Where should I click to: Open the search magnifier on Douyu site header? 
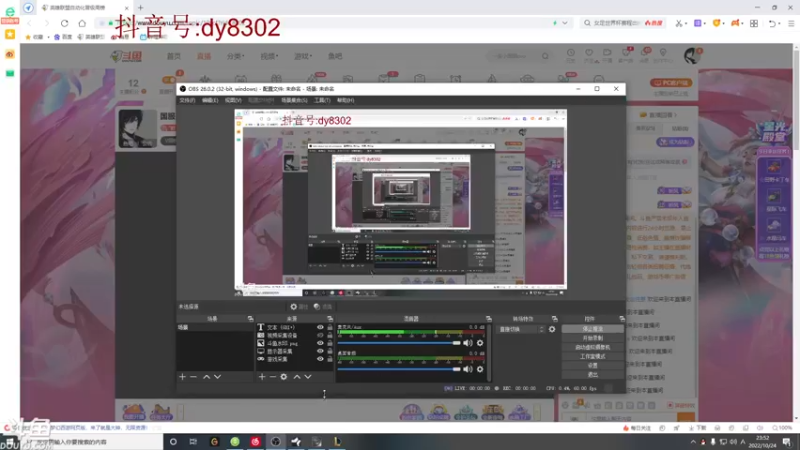click(545, 56)
